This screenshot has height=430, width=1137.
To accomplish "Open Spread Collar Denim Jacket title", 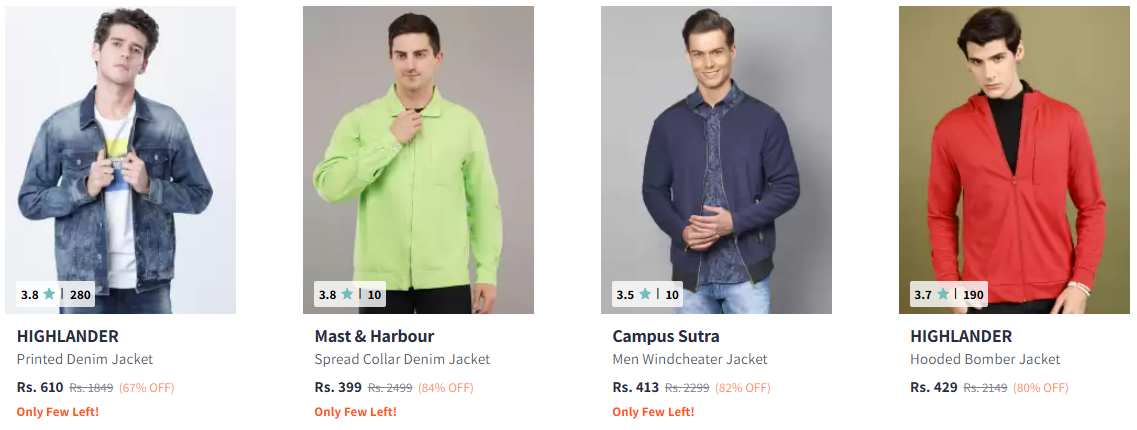I will [402, 360].
